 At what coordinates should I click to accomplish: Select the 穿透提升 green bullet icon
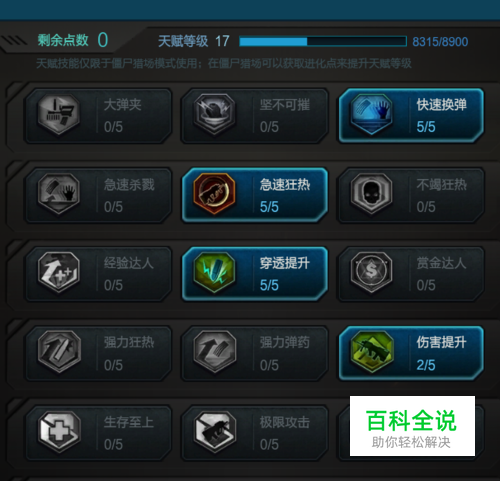click(x=215, y=273)
